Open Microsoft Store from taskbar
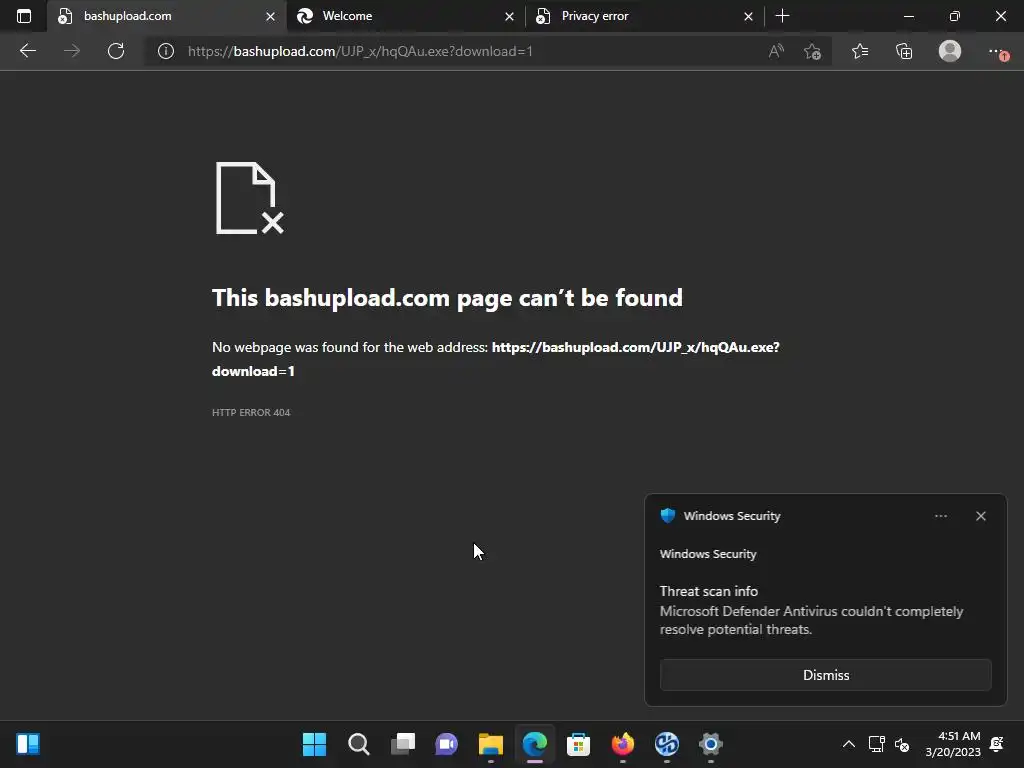 coord(578,744)
